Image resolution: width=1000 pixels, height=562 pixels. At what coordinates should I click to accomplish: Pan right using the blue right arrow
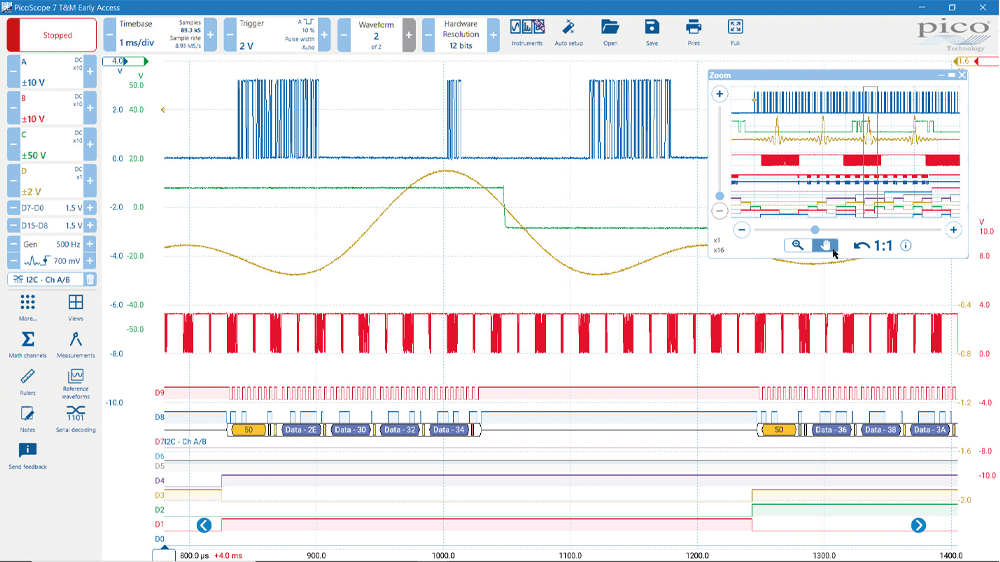point(918,525)
